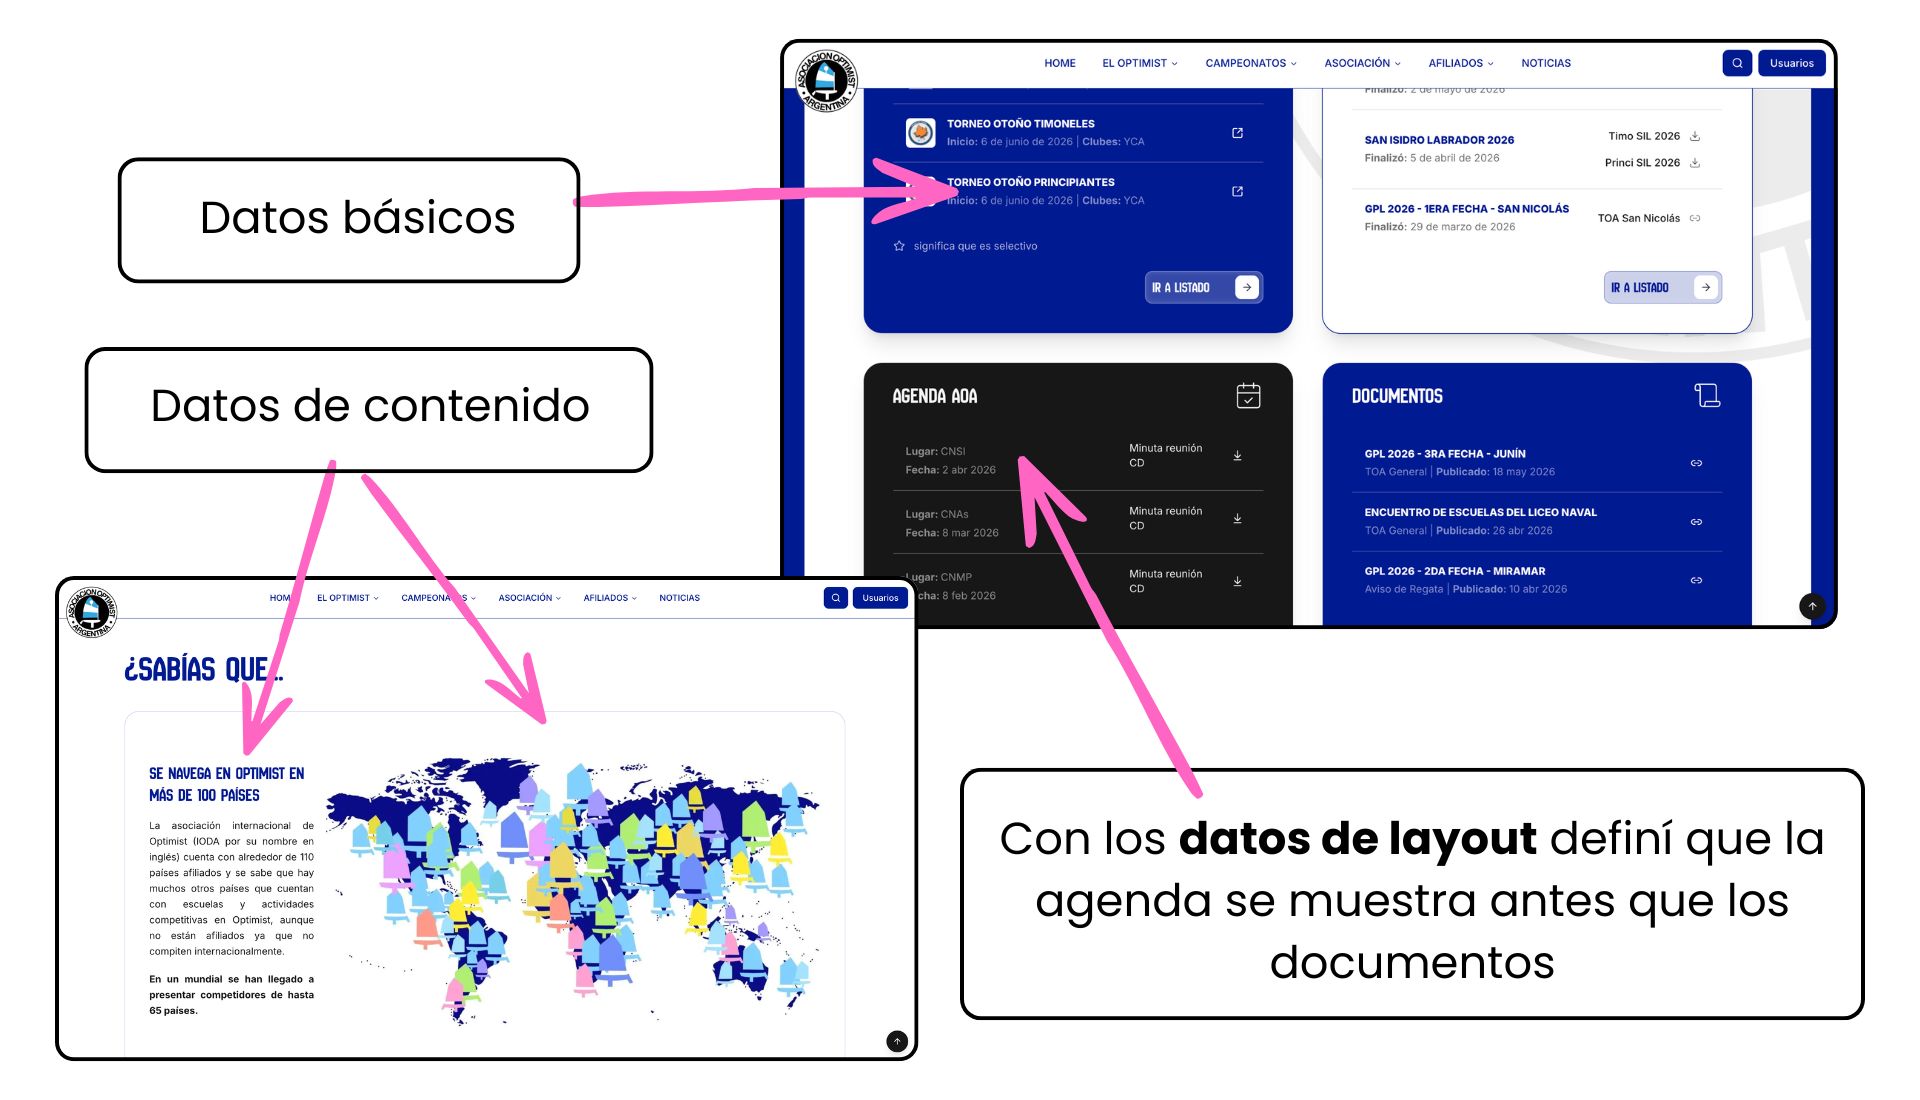Open link icon for Encuentro de Escuelas del Liceo Naval
1920x1100 pixels.
pos(1696,522)
